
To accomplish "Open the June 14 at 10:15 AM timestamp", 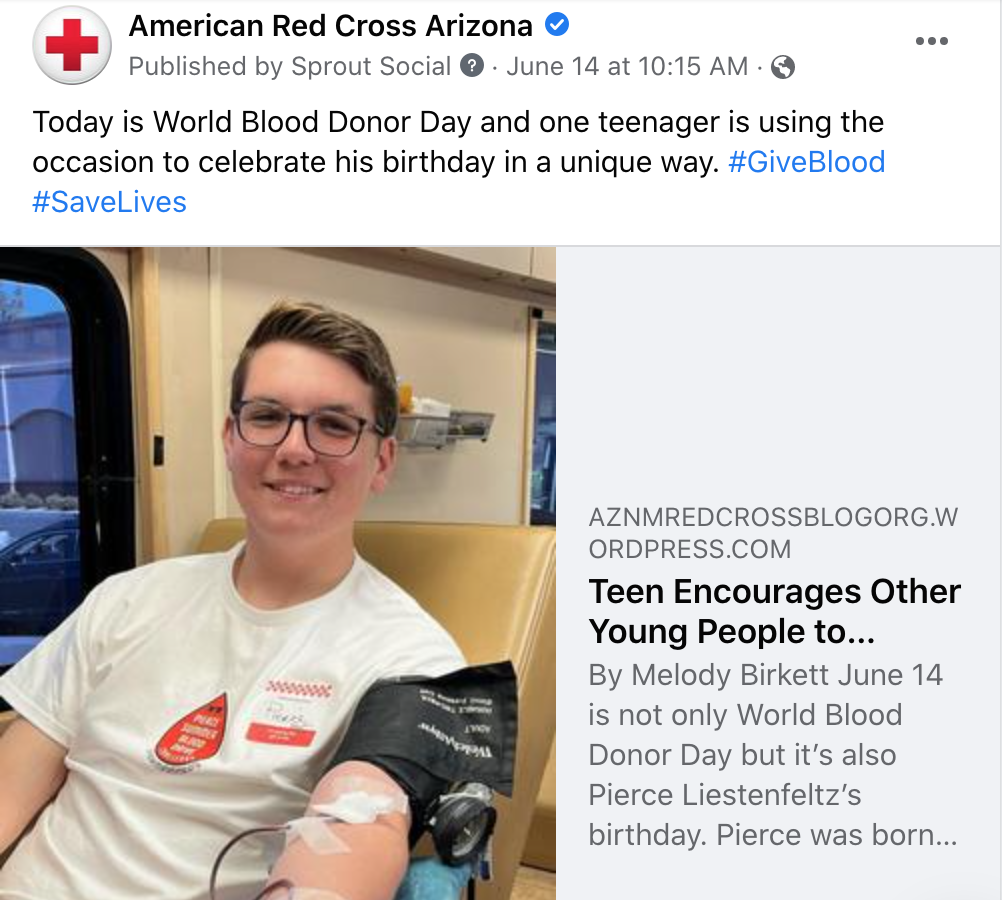I will tap(627, 66).
